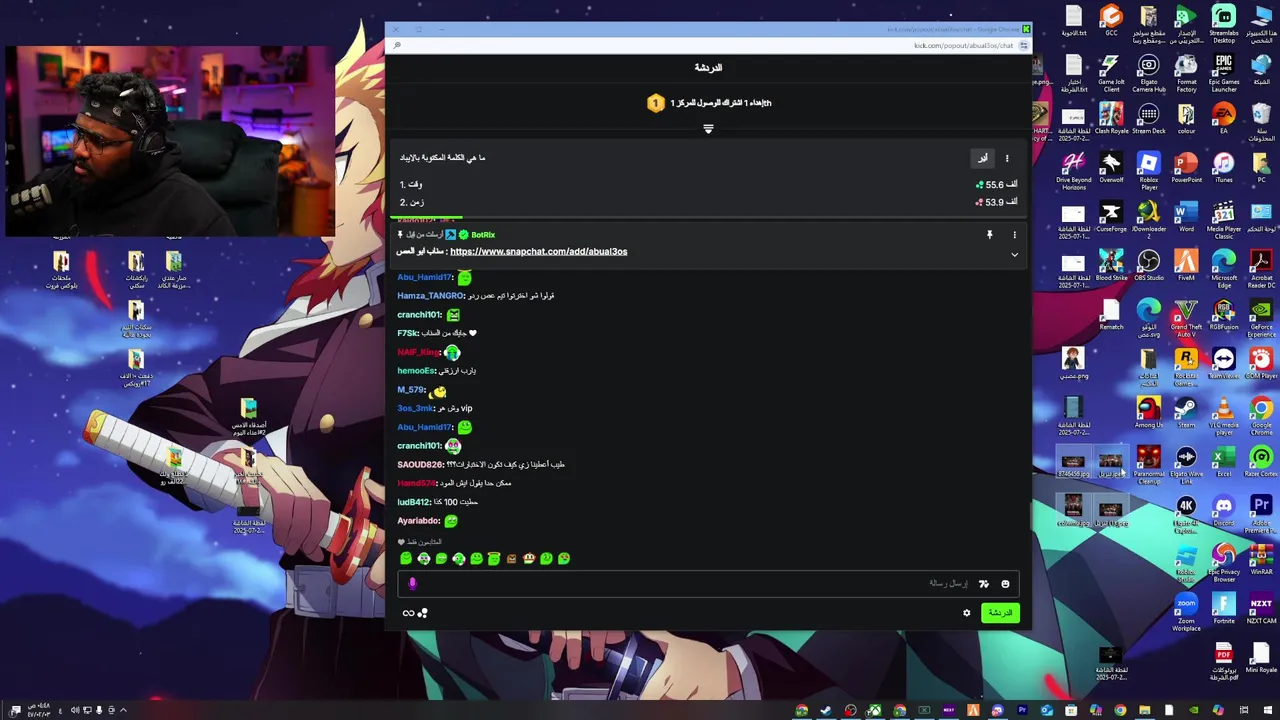Open the Acrobat Reader DC shortcut
Viewport: 1280px width, 720px height.
click(1261, 267)
